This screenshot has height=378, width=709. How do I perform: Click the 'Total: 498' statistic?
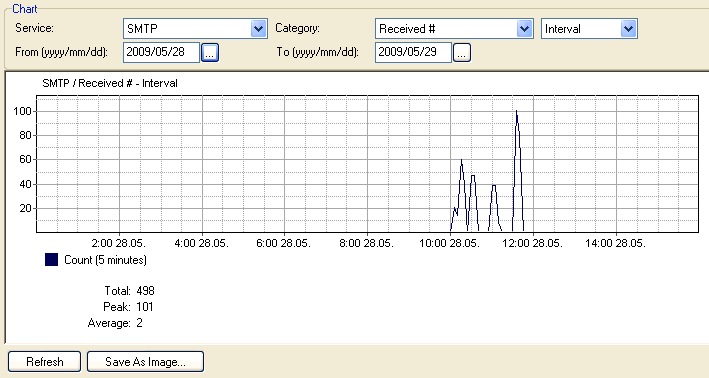[129, 290]
